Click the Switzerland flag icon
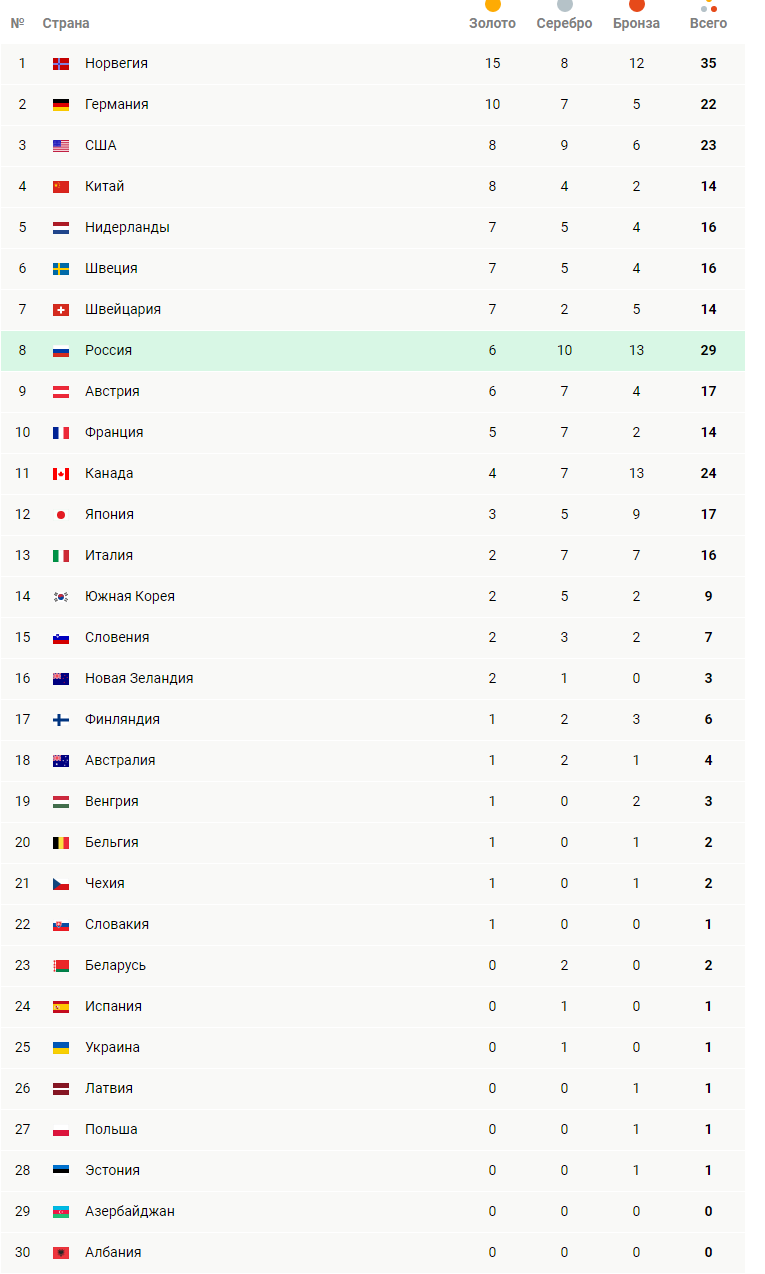This screenshot has width=765, height=1274. pyautogui.click(x=61, y=309)
